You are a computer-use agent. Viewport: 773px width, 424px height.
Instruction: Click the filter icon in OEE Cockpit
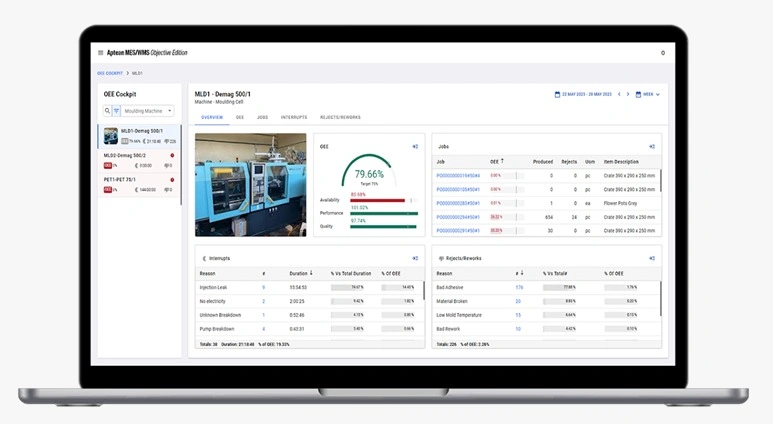tap(116, 111)
